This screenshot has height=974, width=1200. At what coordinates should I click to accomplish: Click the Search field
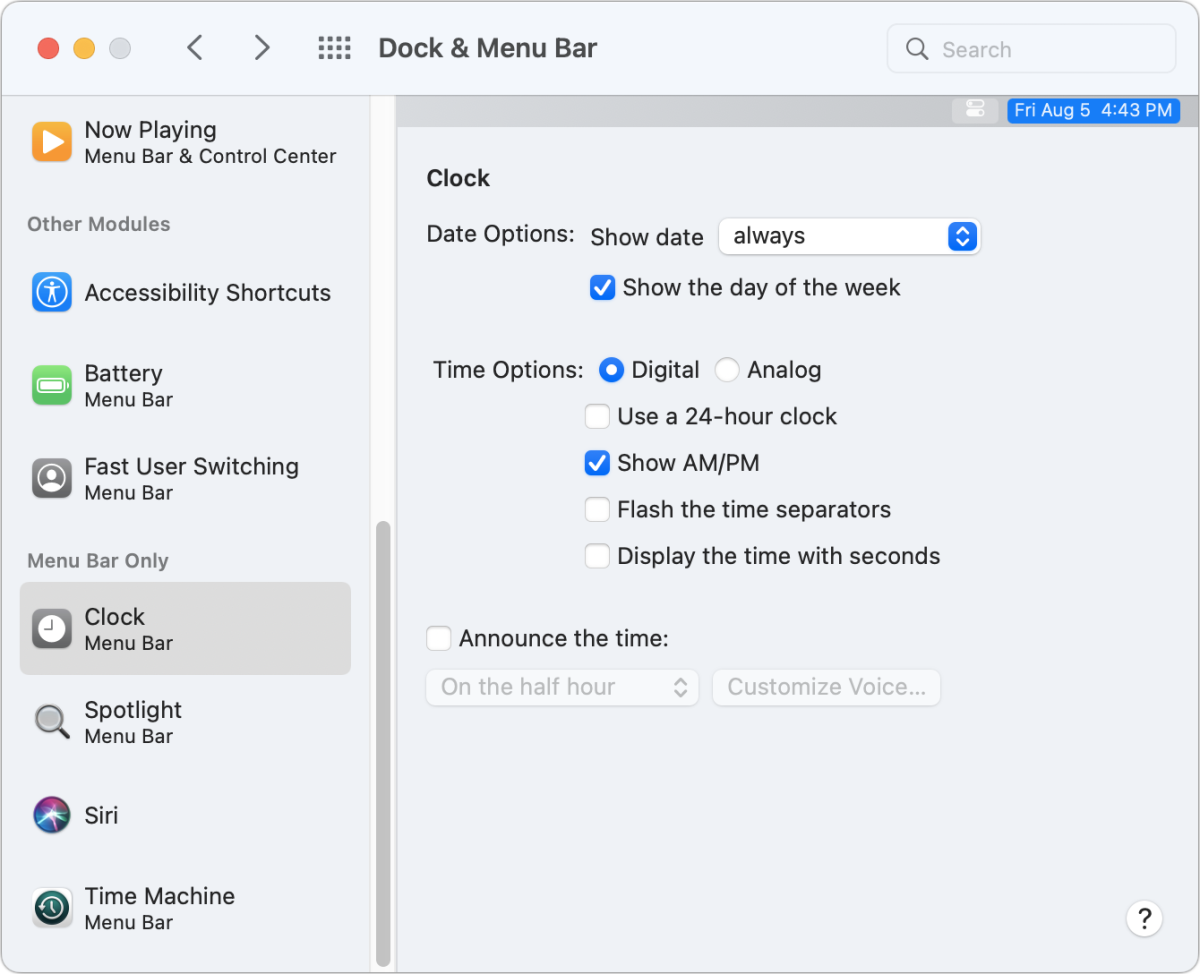[1031, 49]
